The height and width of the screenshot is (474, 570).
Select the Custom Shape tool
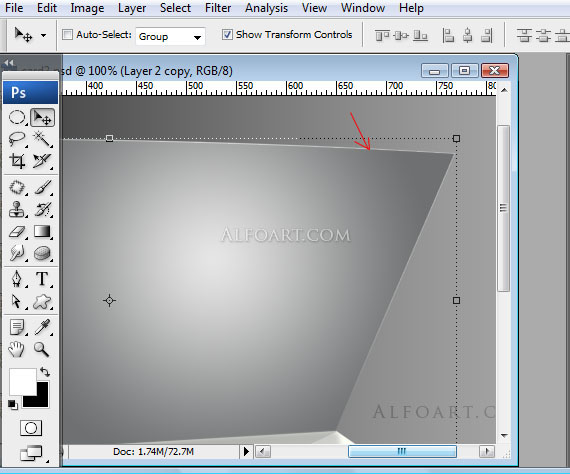coord(42,301)
